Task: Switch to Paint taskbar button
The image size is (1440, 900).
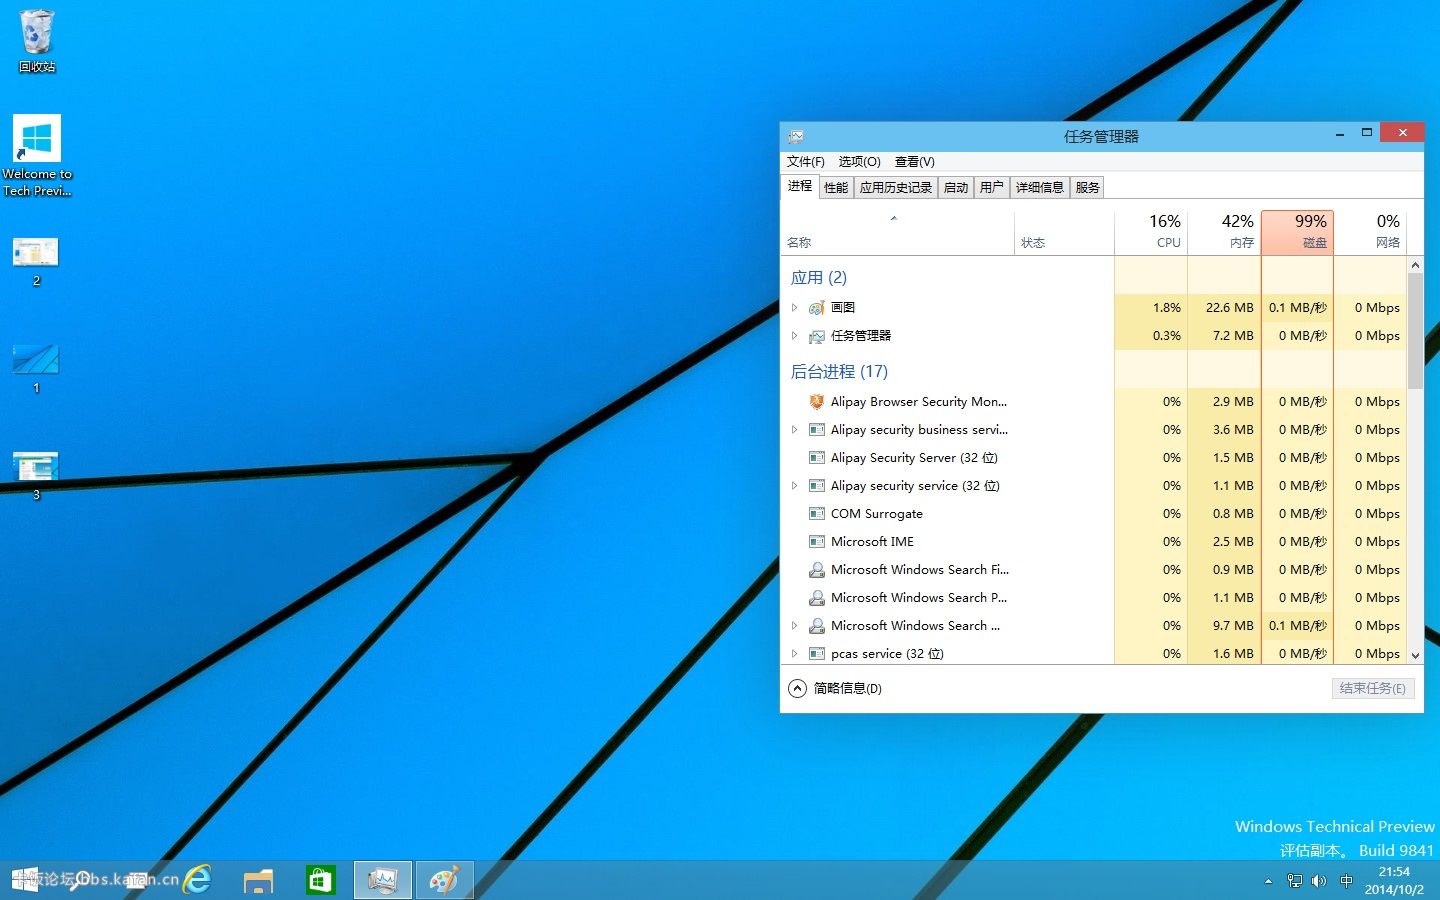Action: 444,880
